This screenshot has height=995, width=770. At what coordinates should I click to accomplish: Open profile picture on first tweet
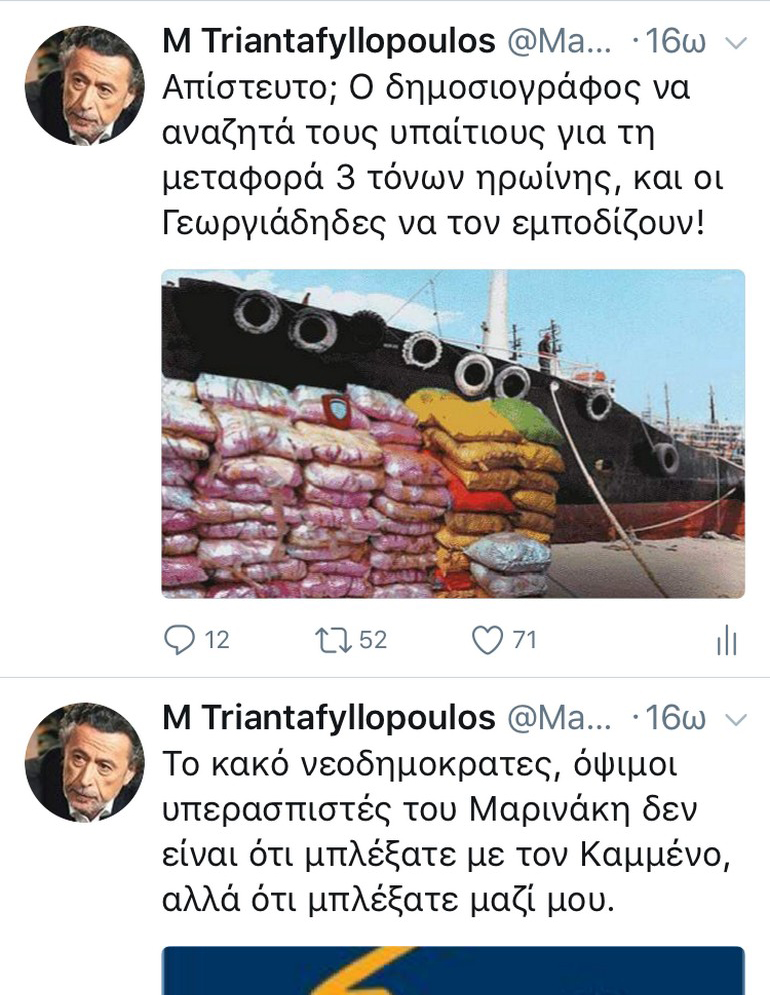pyautogui.click(x=84, y=86)
